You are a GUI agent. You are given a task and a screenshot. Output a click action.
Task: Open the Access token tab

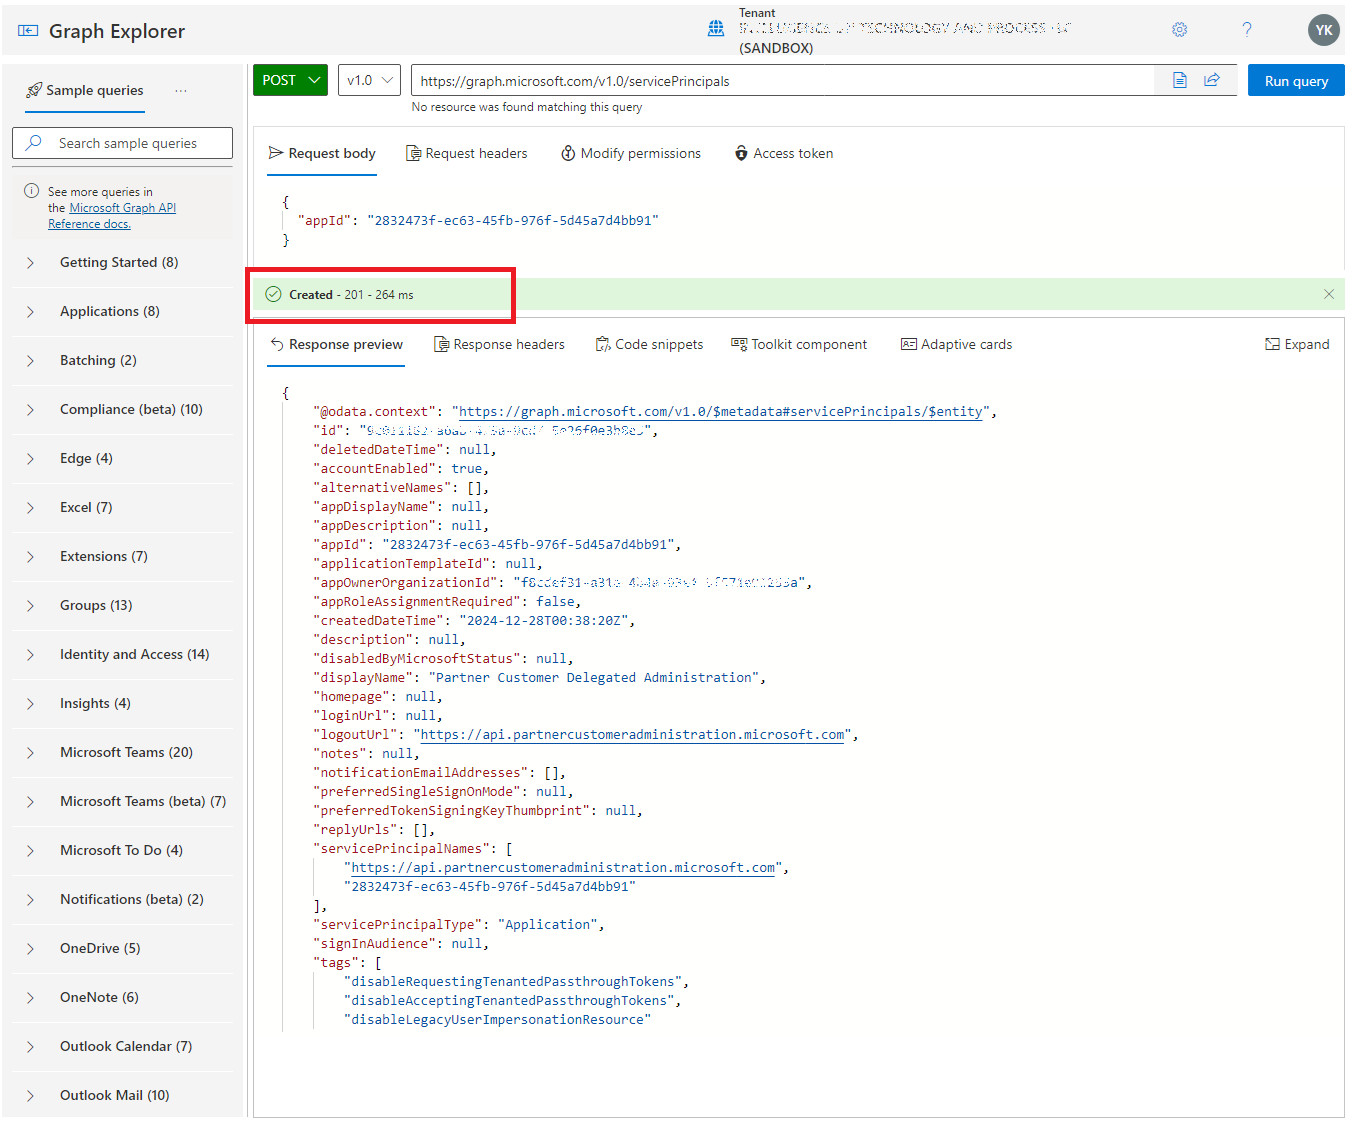click(784, 153)
